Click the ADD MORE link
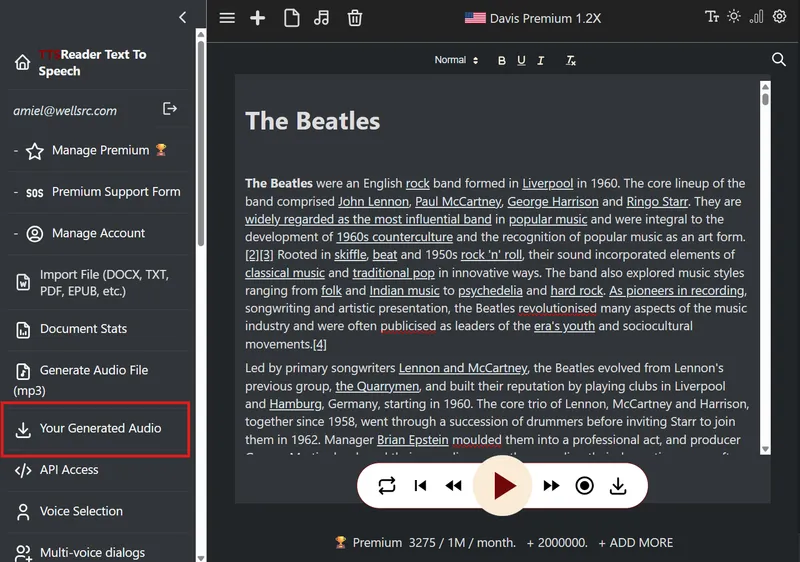 coord(635,543)
